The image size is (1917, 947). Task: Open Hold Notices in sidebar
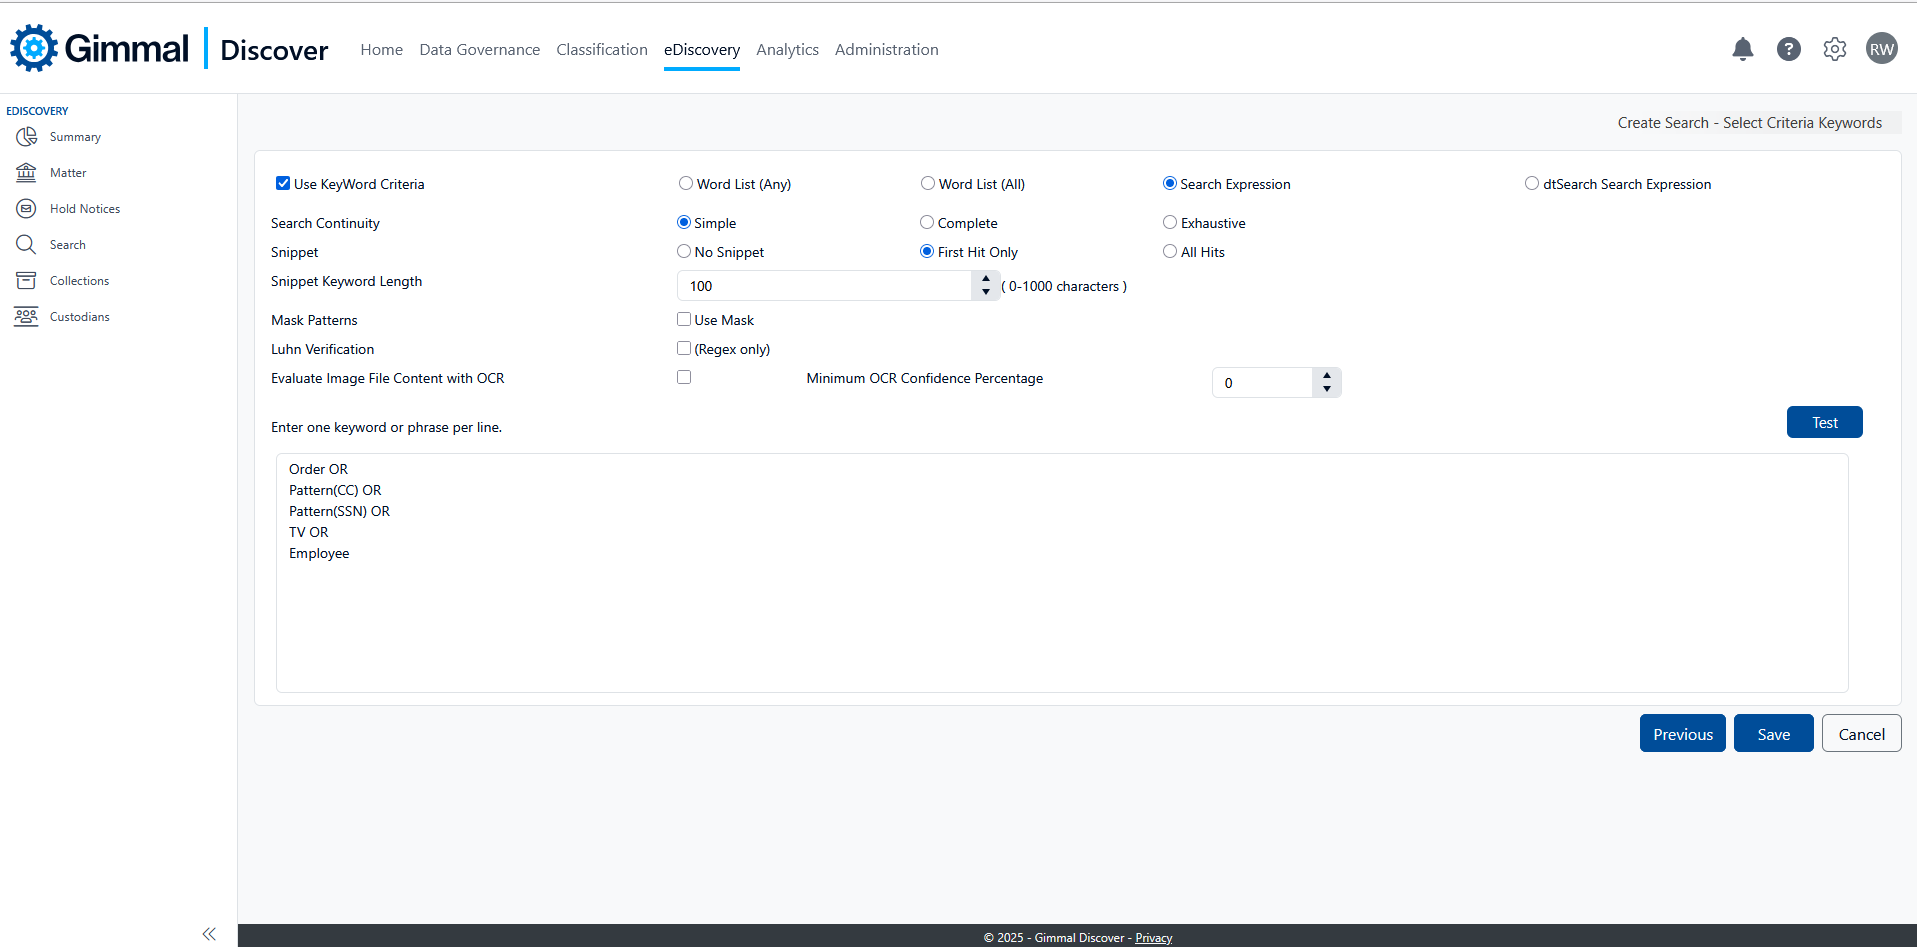[84, 209]
